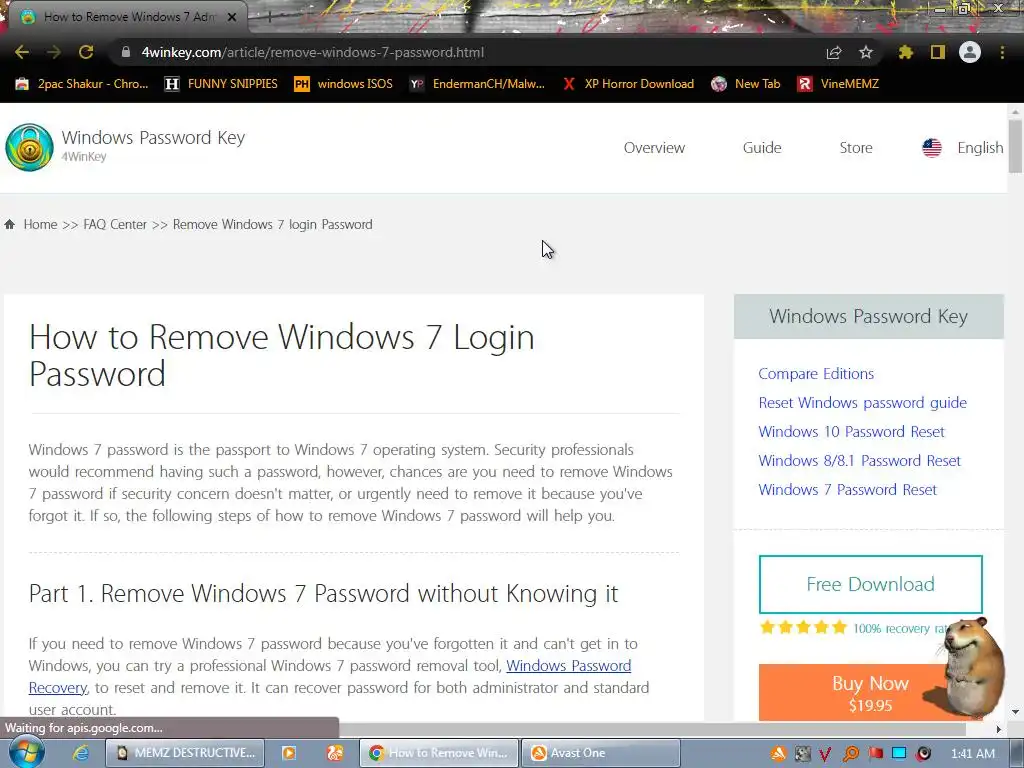
Task: Open the English language selector
Action: click(x=980, y=148)
